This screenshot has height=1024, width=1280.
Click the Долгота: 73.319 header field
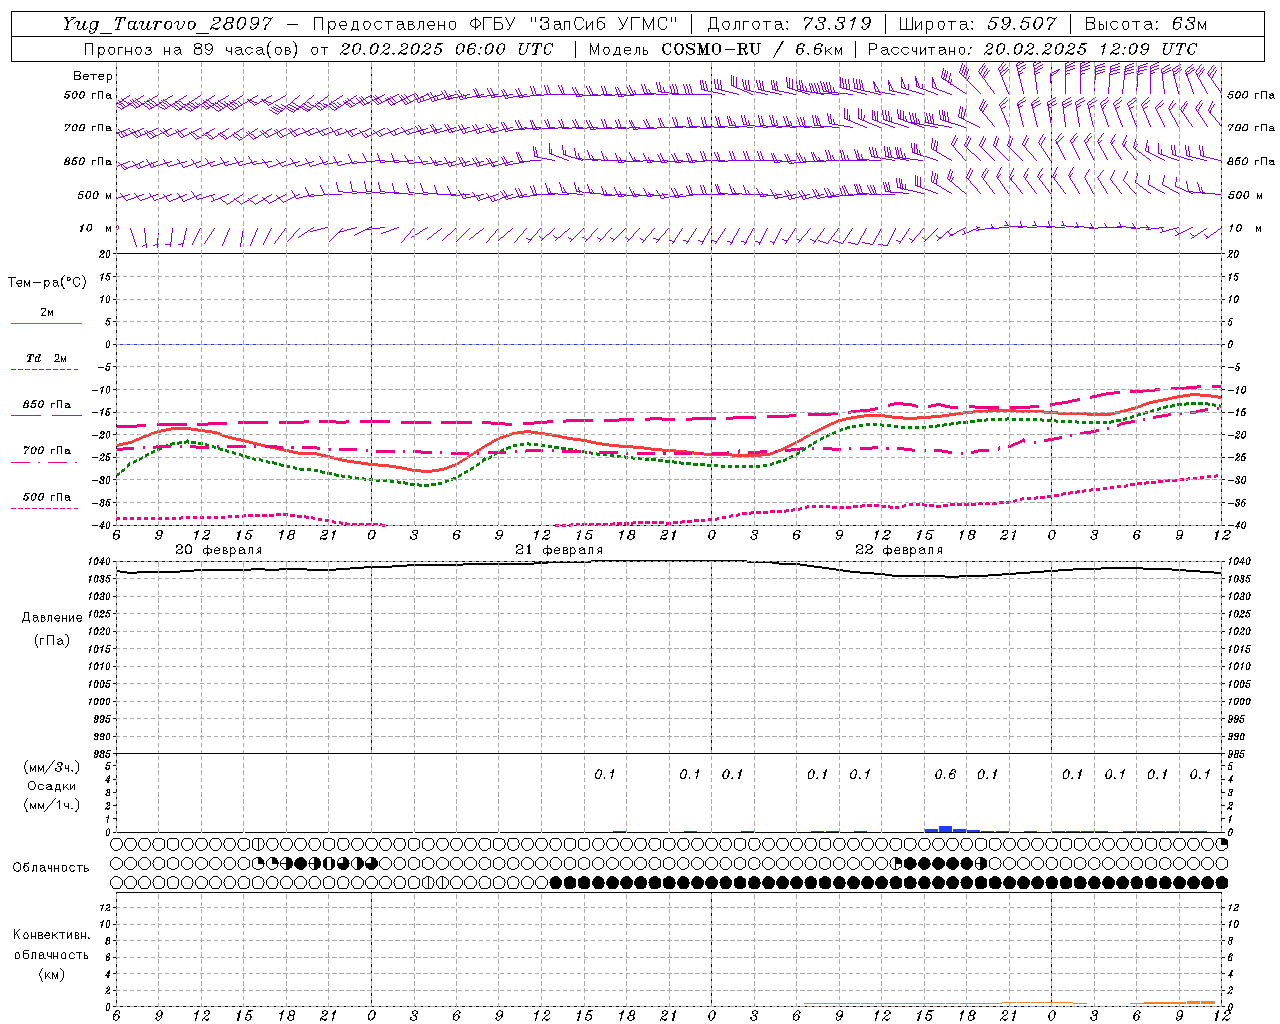[x=789, y=24]
